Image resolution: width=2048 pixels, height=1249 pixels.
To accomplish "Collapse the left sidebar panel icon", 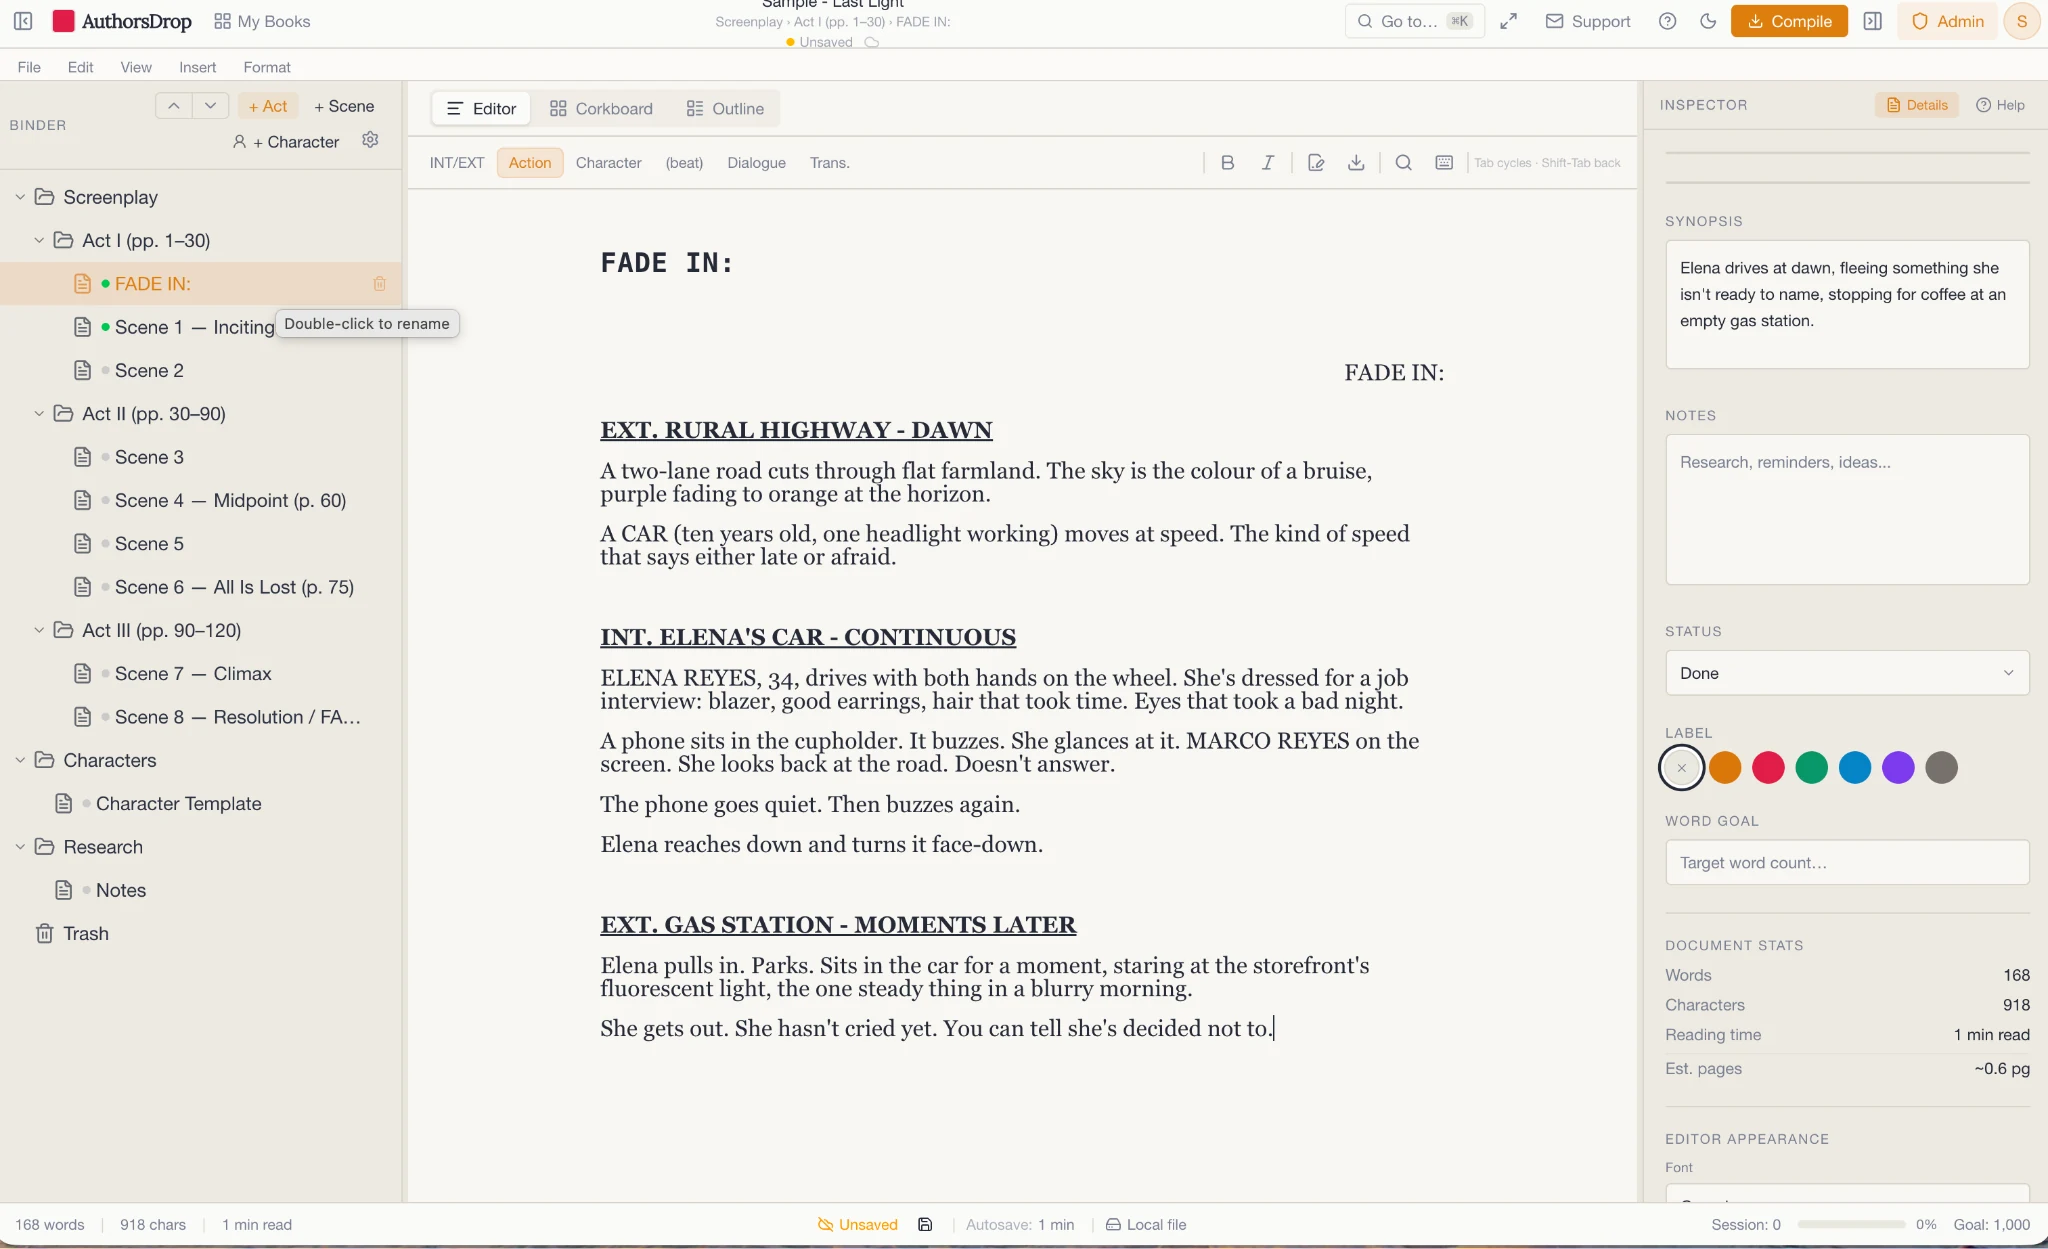I will (x=23, y=21).
